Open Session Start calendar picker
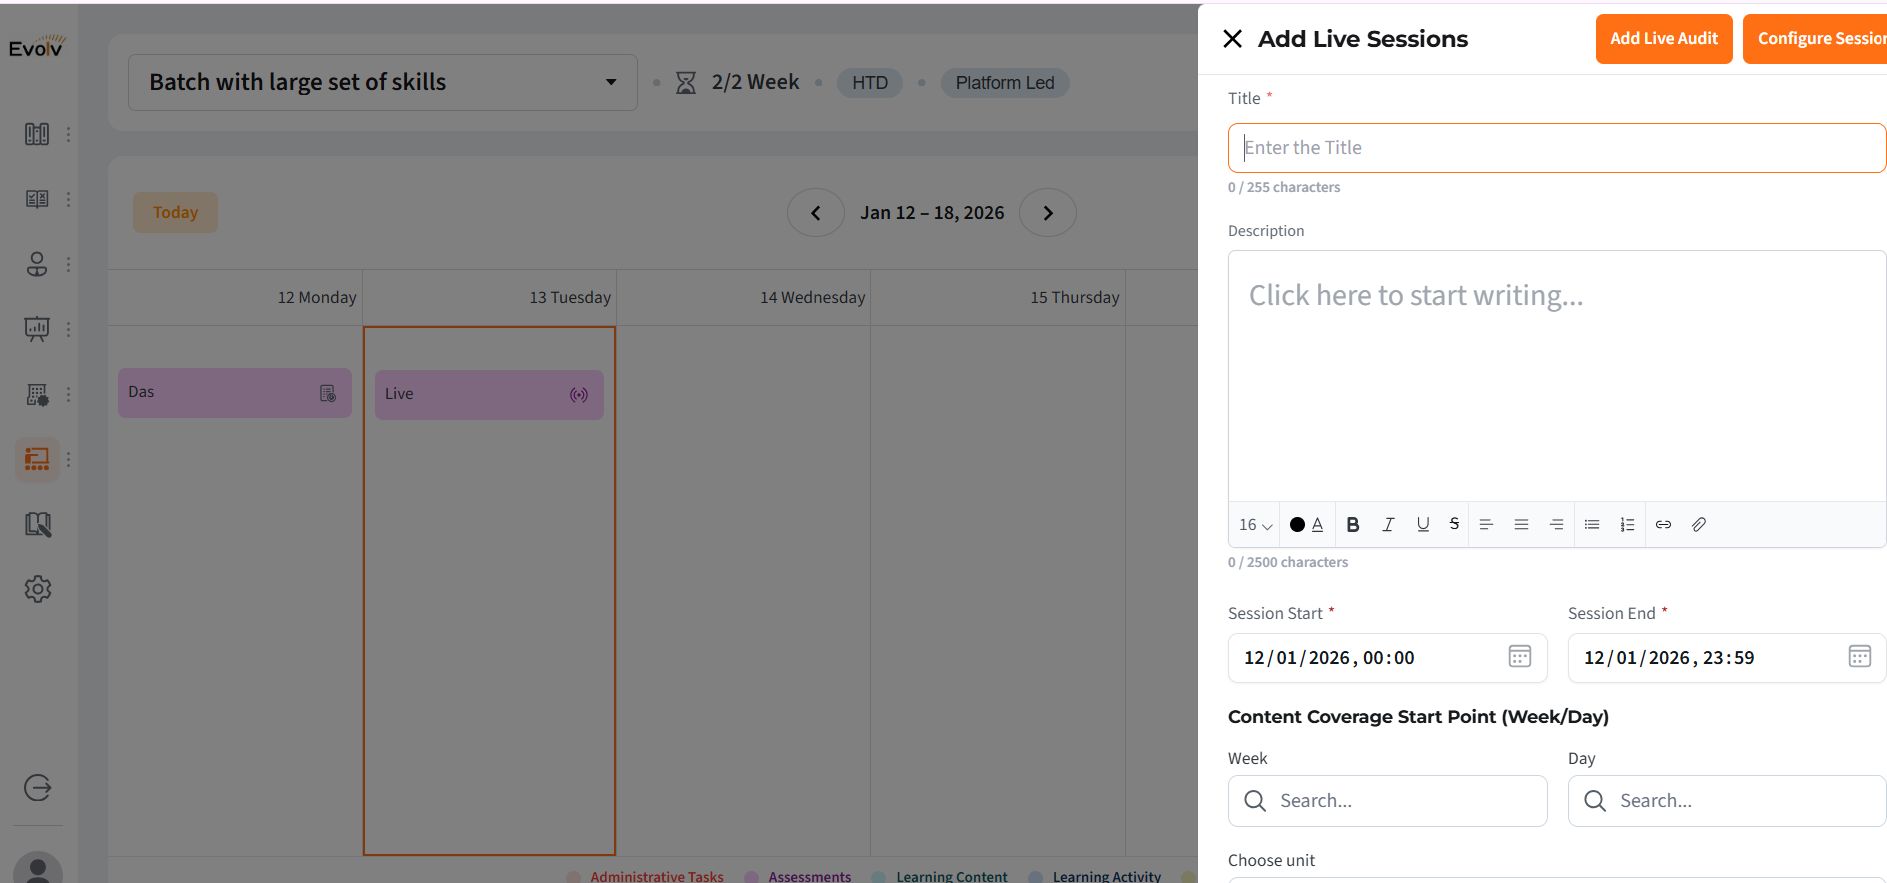The height and width of the screenshot is (883, 1887). click(1519, 657)
